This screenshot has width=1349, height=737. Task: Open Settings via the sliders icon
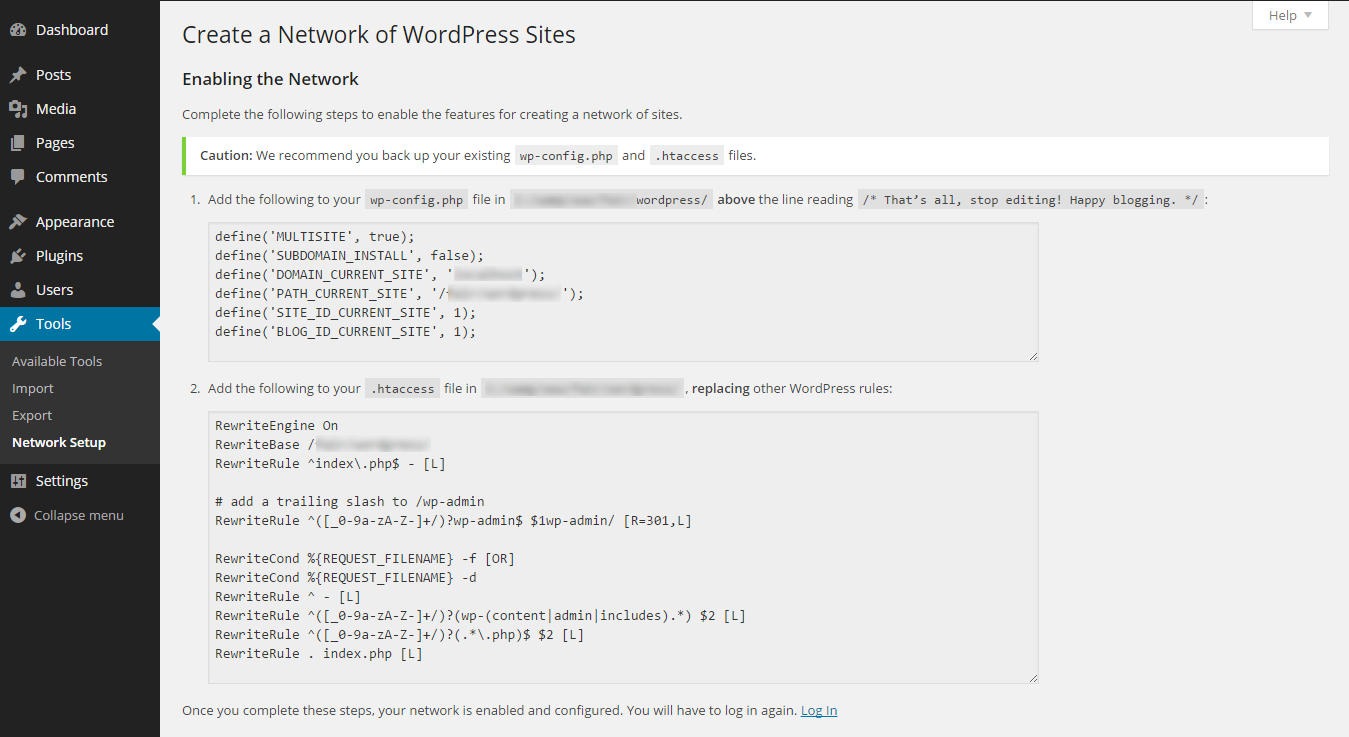[x=20, y=480]
